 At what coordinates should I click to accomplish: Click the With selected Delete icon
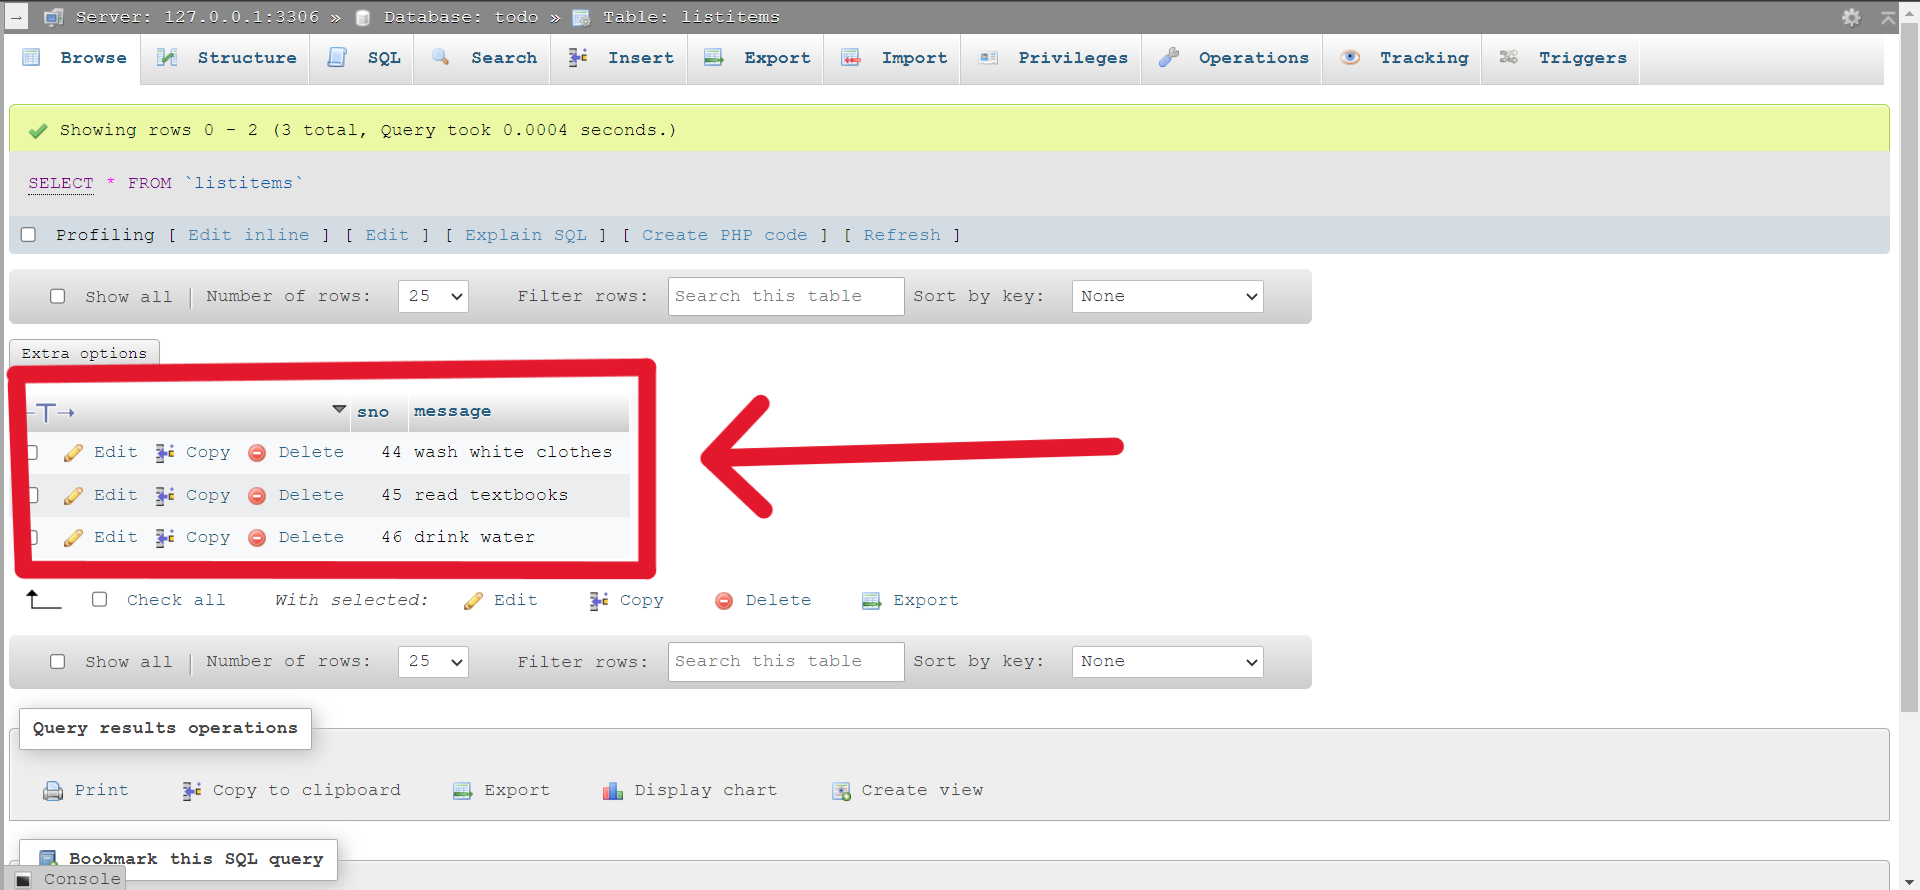(724, 601)
